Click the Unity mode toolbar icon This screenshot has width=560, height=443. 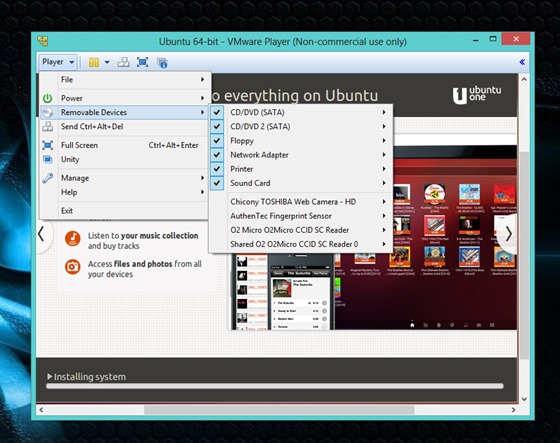click(x=162, y=63)
